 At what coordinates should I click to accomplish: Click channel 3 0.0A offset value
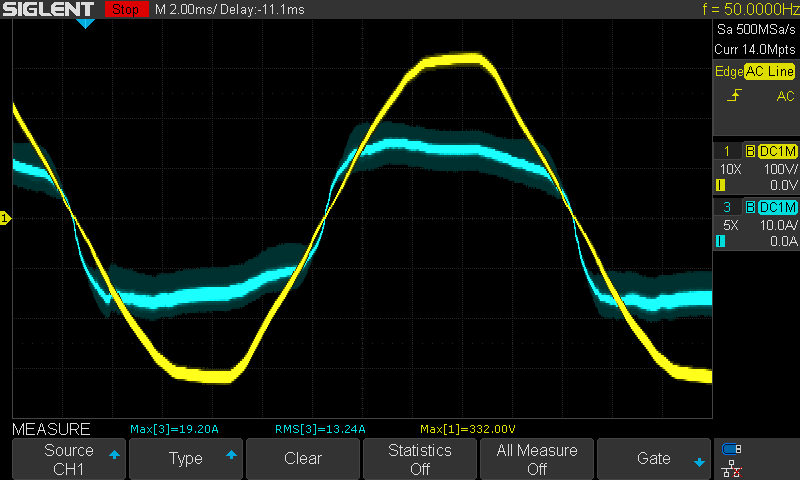784,241
